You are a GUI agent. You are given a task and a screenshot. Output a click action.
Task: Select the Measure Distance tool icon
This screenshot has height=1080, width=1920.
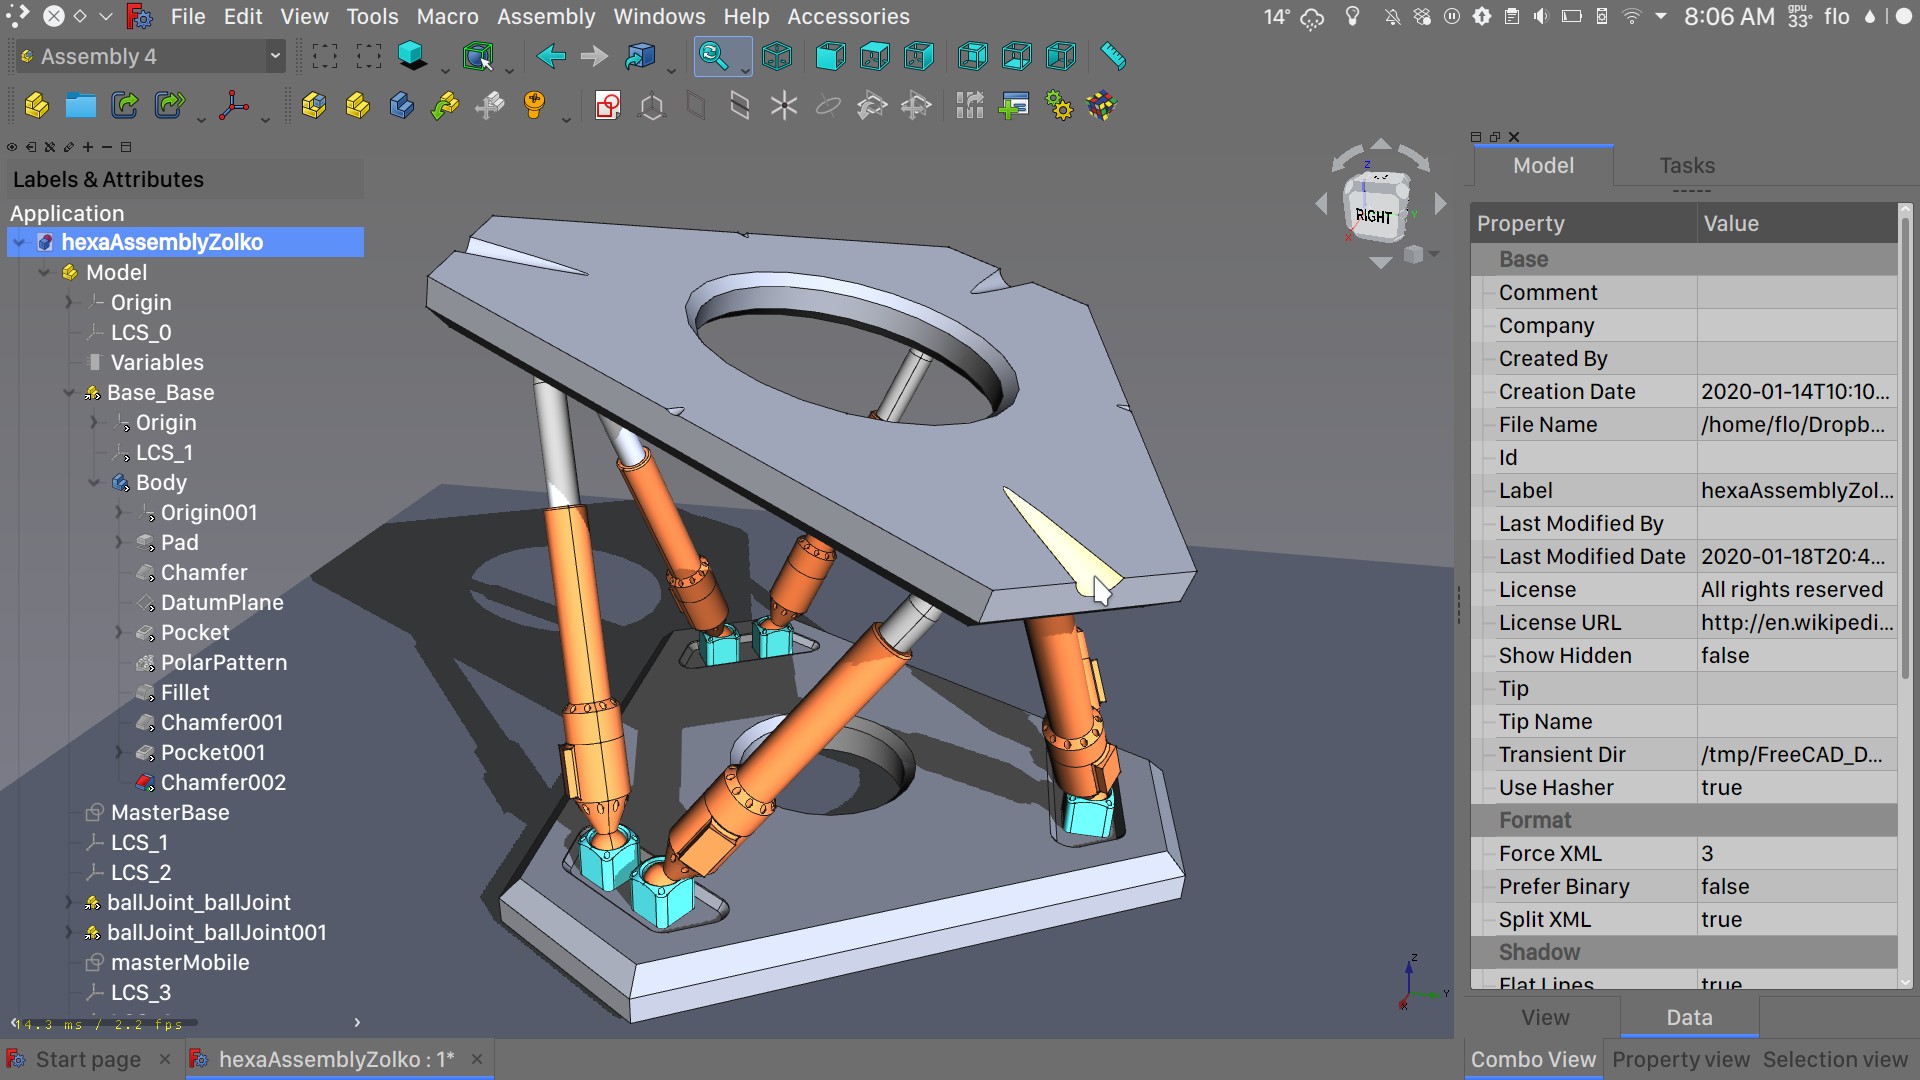[1113, 57]
